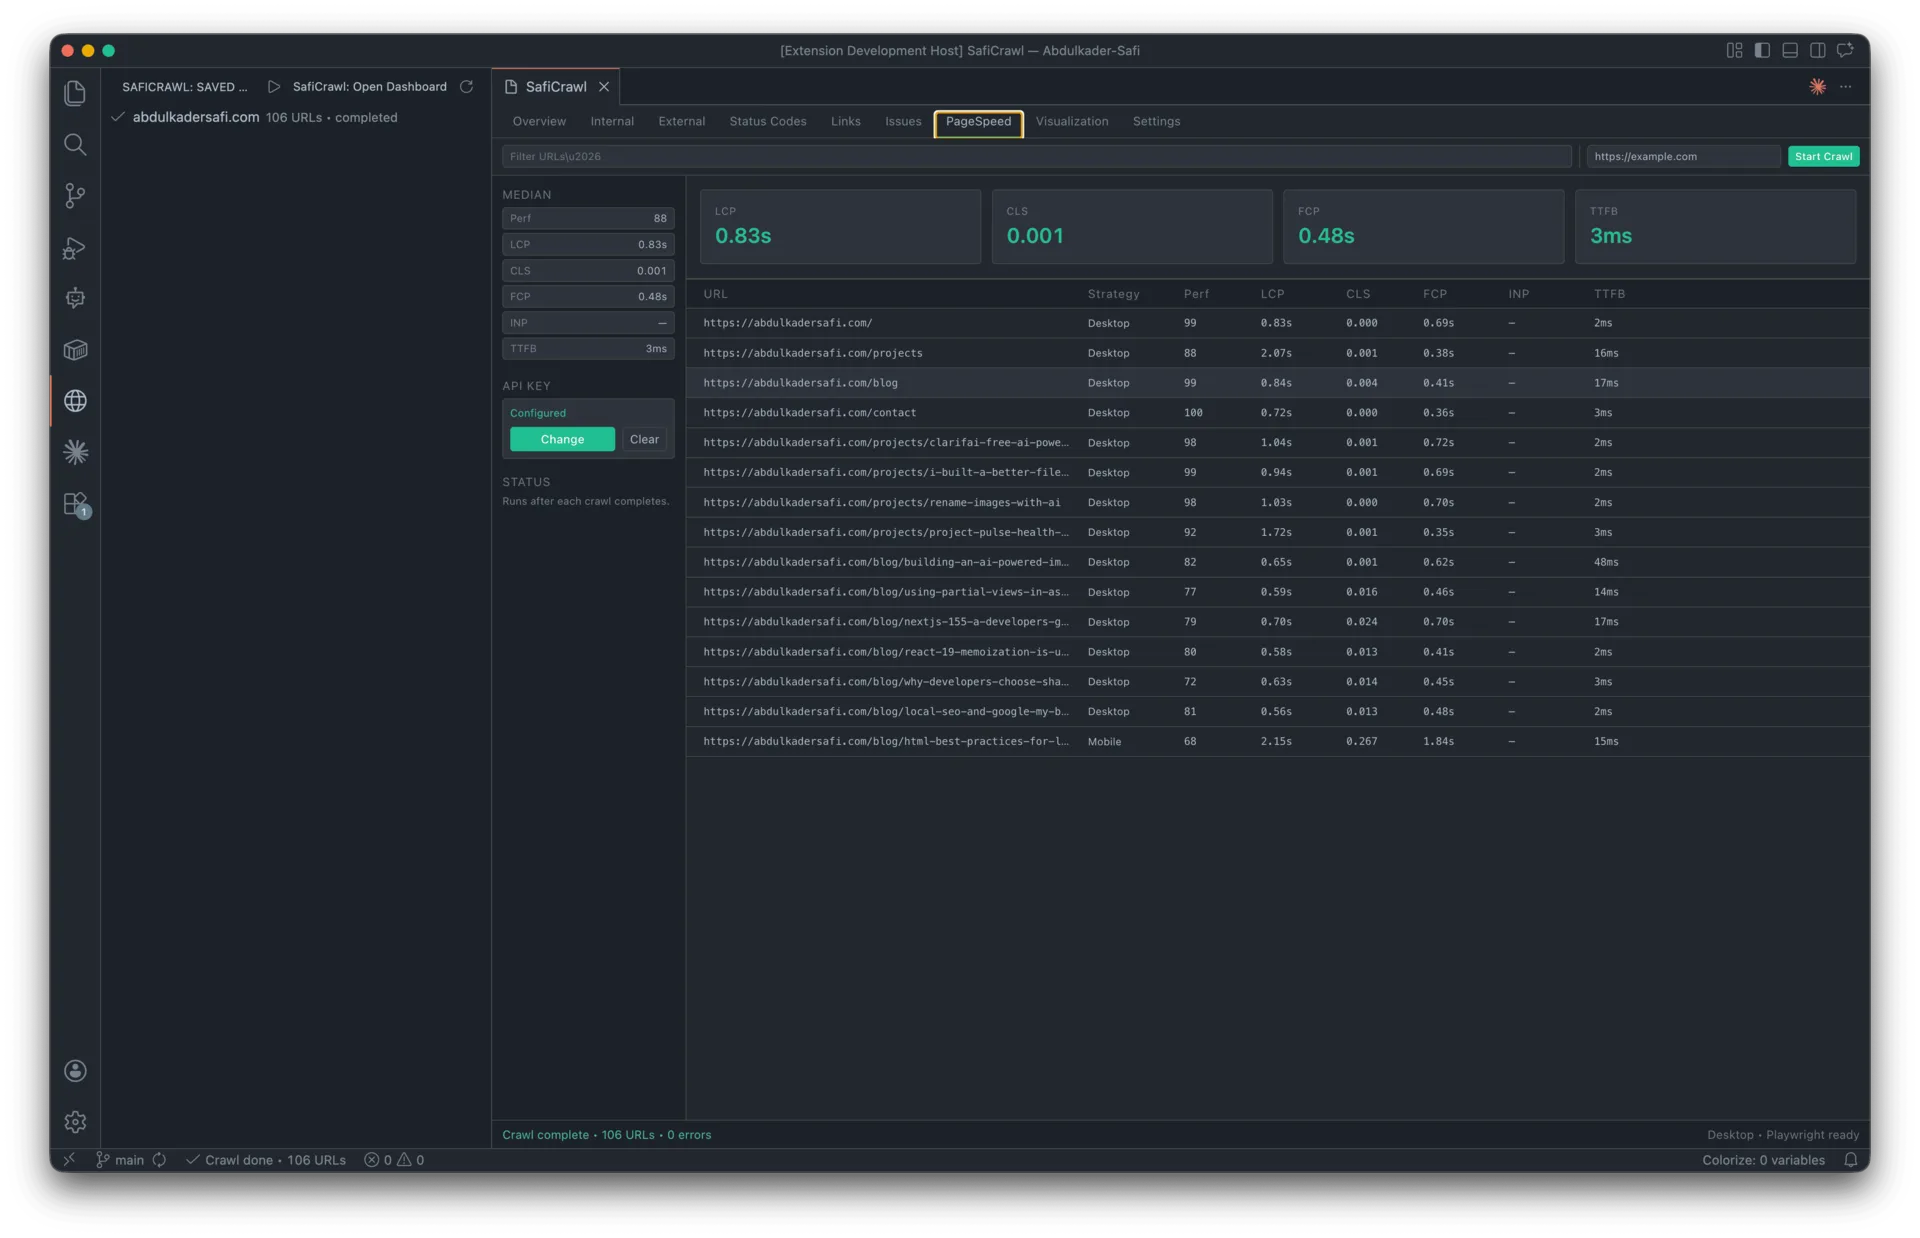Toggle Secondary Side Bar icon

pos(1817,50)
